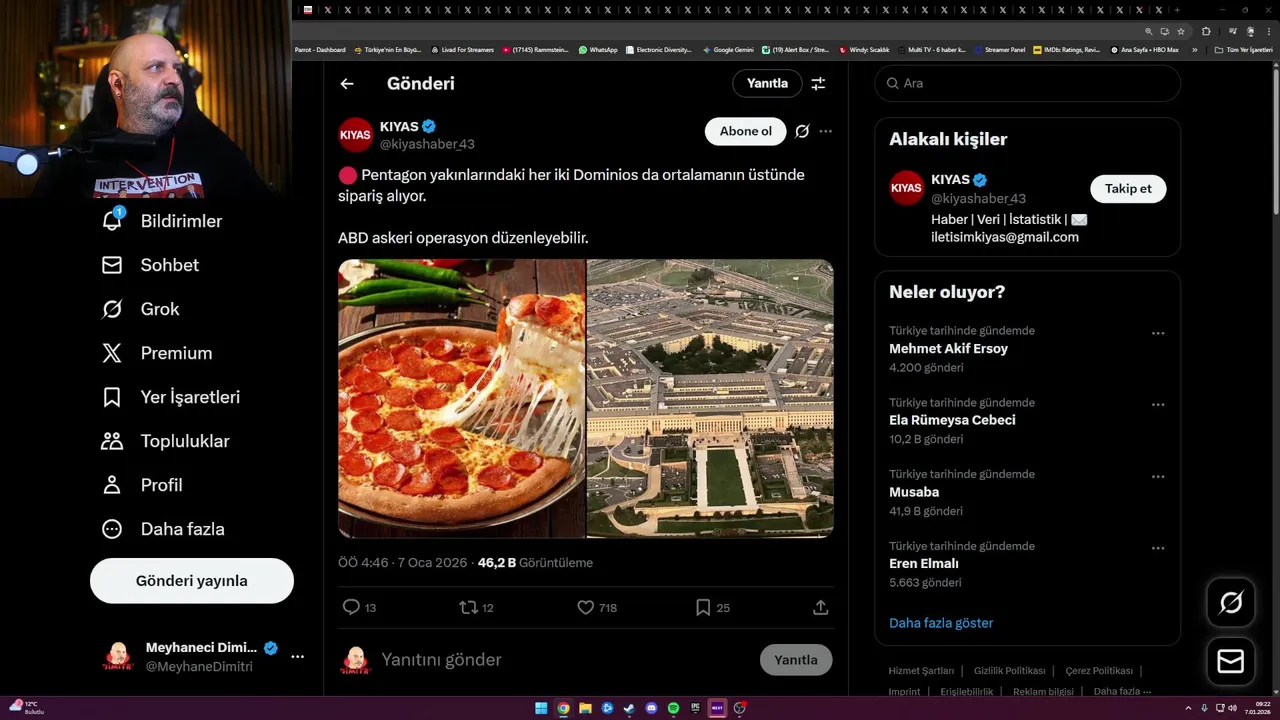Viewport: 1280px width, 720px height.
Task: Open KIYAS avatar on the post
Action: pyautogui.click(x=356, y=135)
